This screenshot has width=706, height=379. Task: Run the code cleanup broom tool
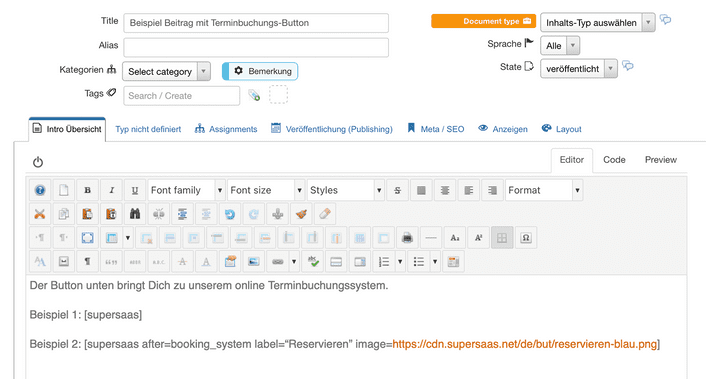point(301,214)
